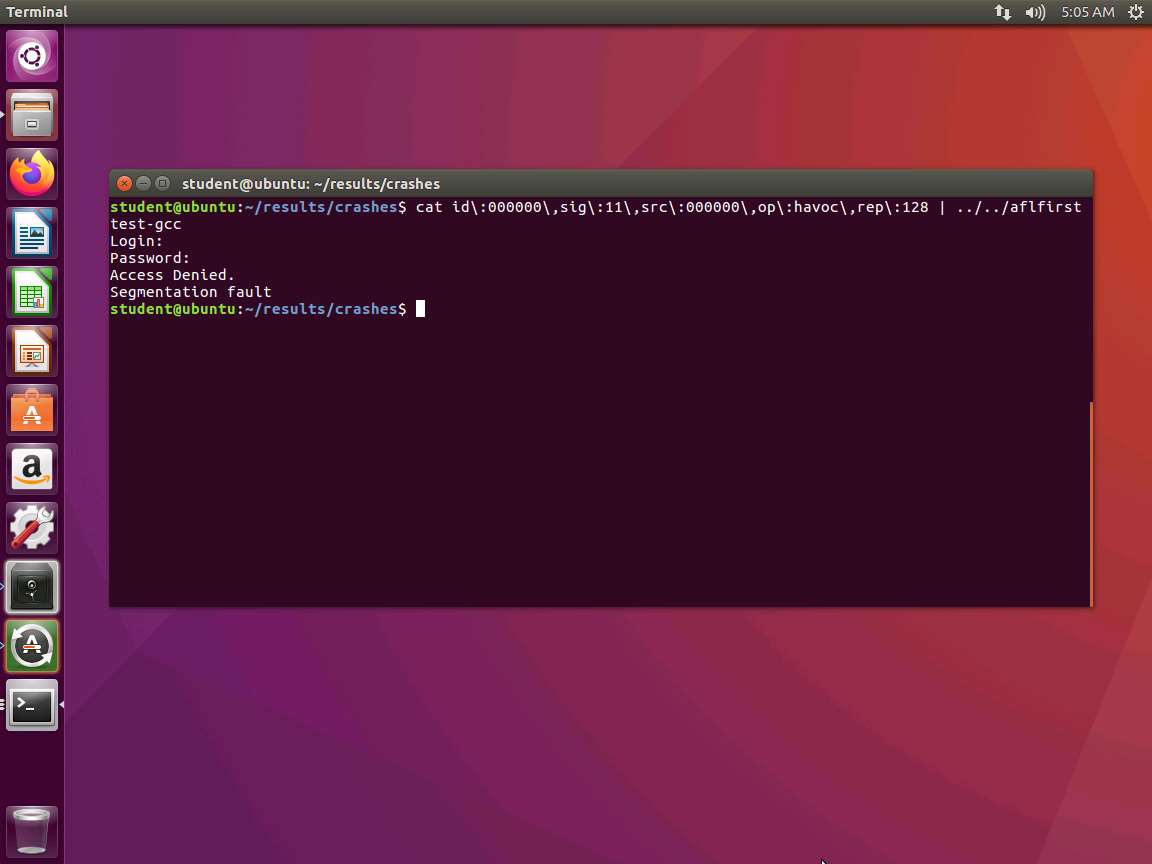The height and width of the screenshot is (864, 1152).
Task: Open the Ubuntu Dash search launcher
Action: click(x=32, y=56)
